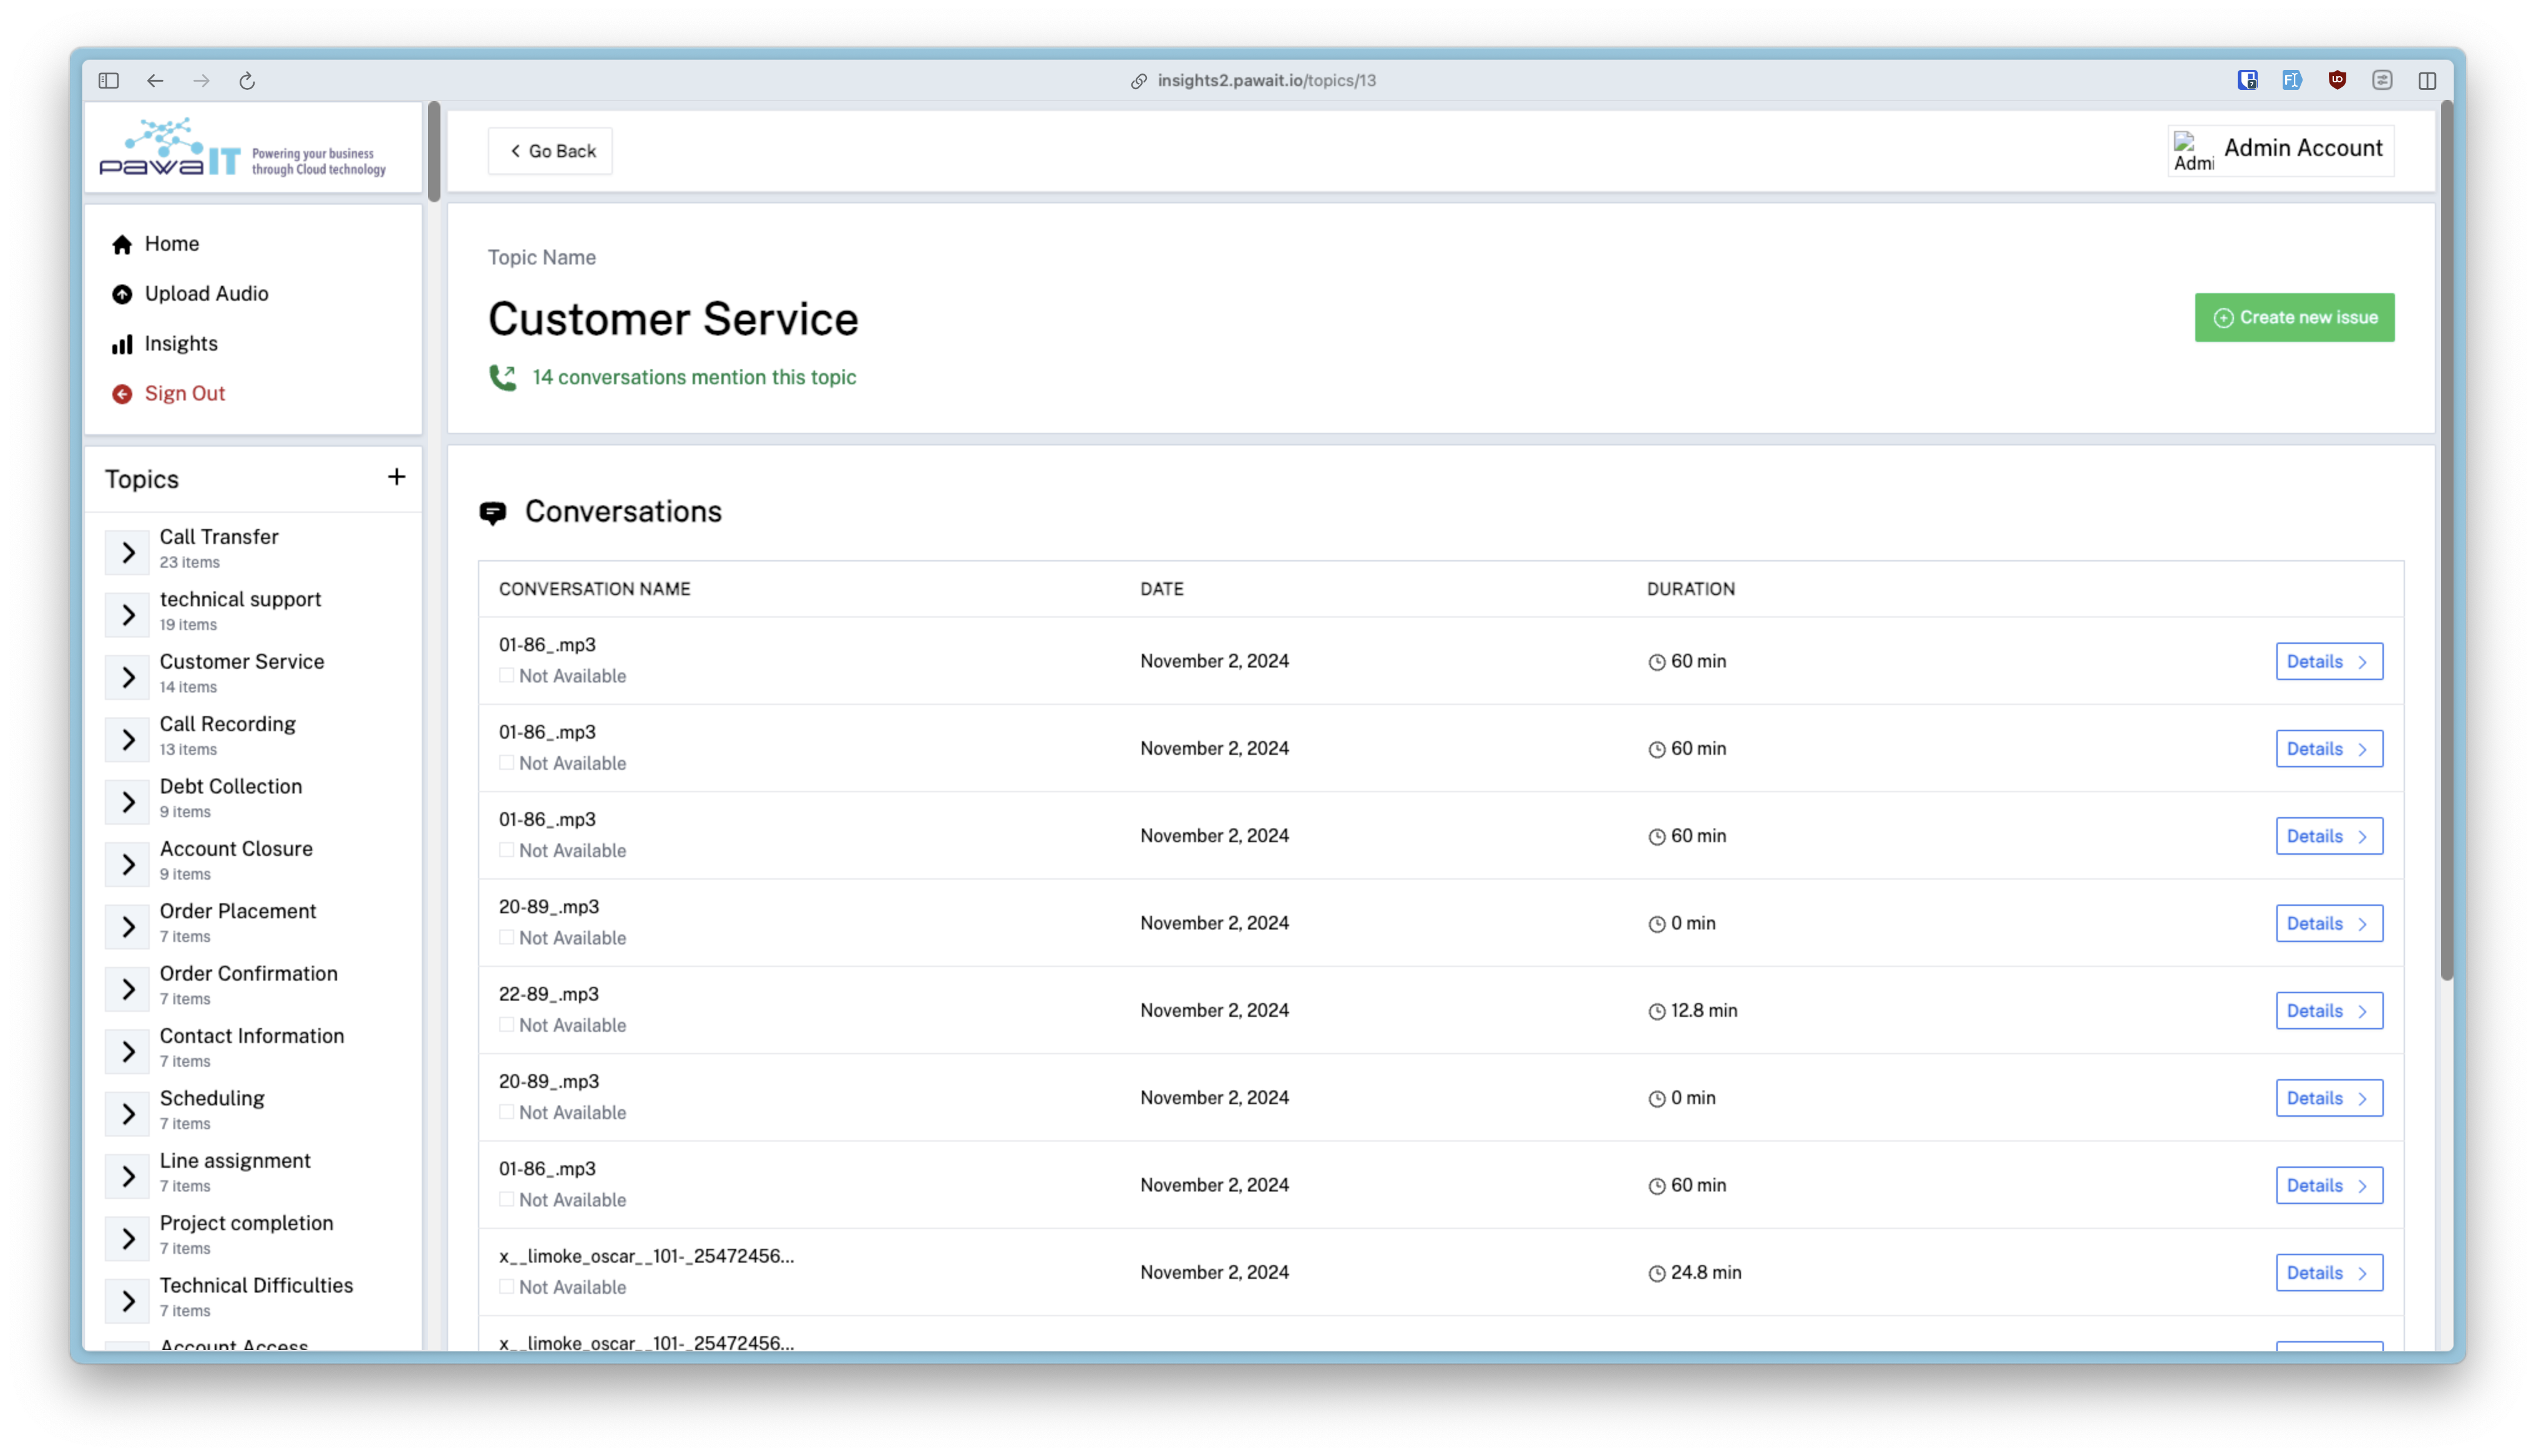
Task: Click the Create new issue button
Action: click(2294, 318)
